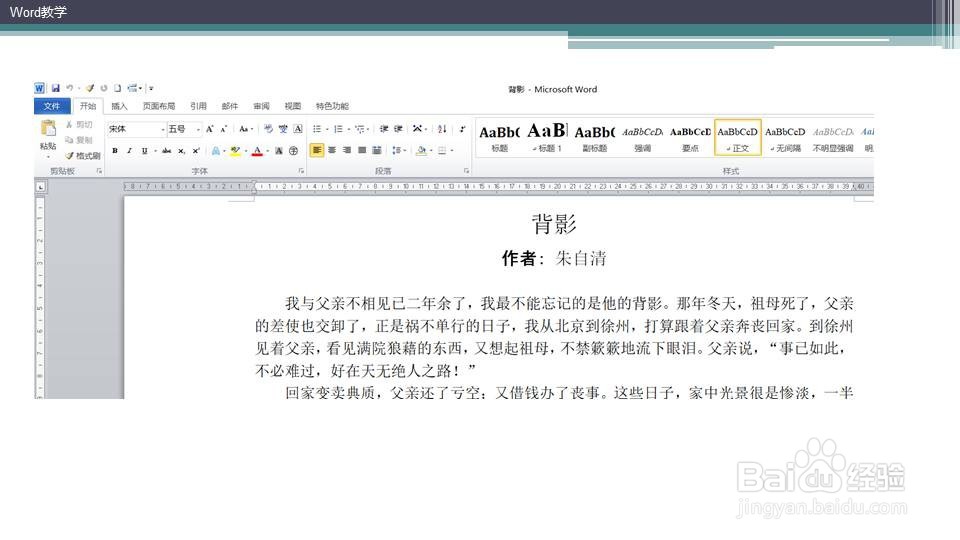Click the character border (boxed A) icon
960x540 pixels.
click(298, 129)
